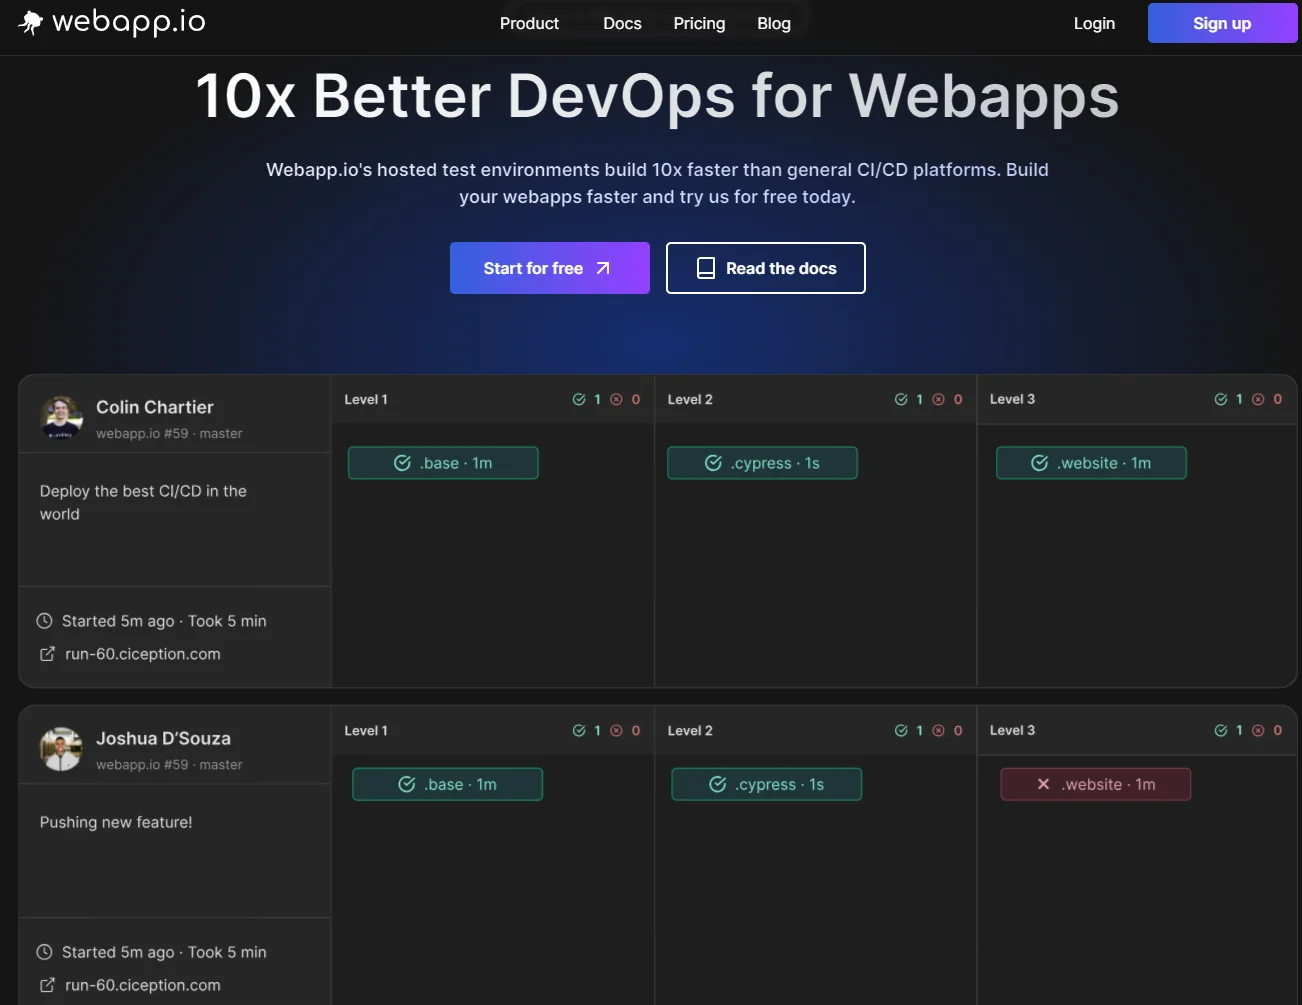Click Level 3 label in Joshua's run
This screenshot has width=1302, height=1005.
tap(1012, 731)
